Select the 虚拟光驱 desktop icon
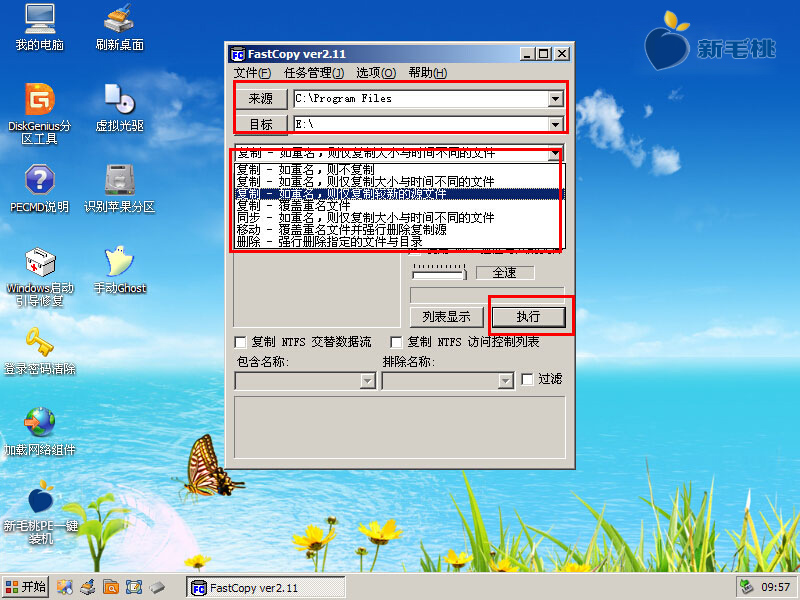 tap(119, 108)
